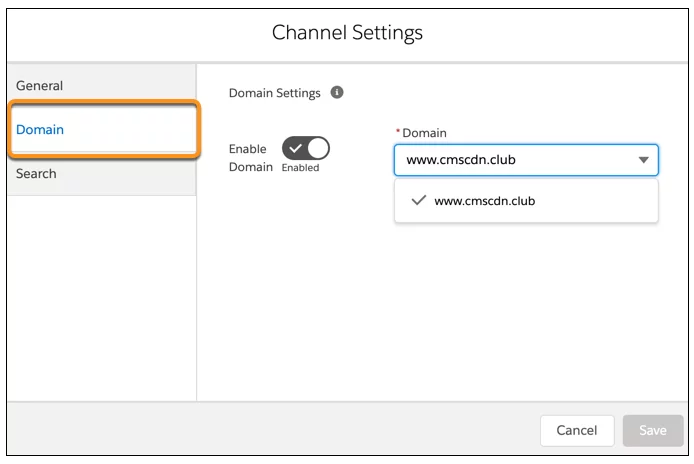The width and height of the screenshot is (694, 464).
Task: Save the channel settings
Action: click(653, 430)
